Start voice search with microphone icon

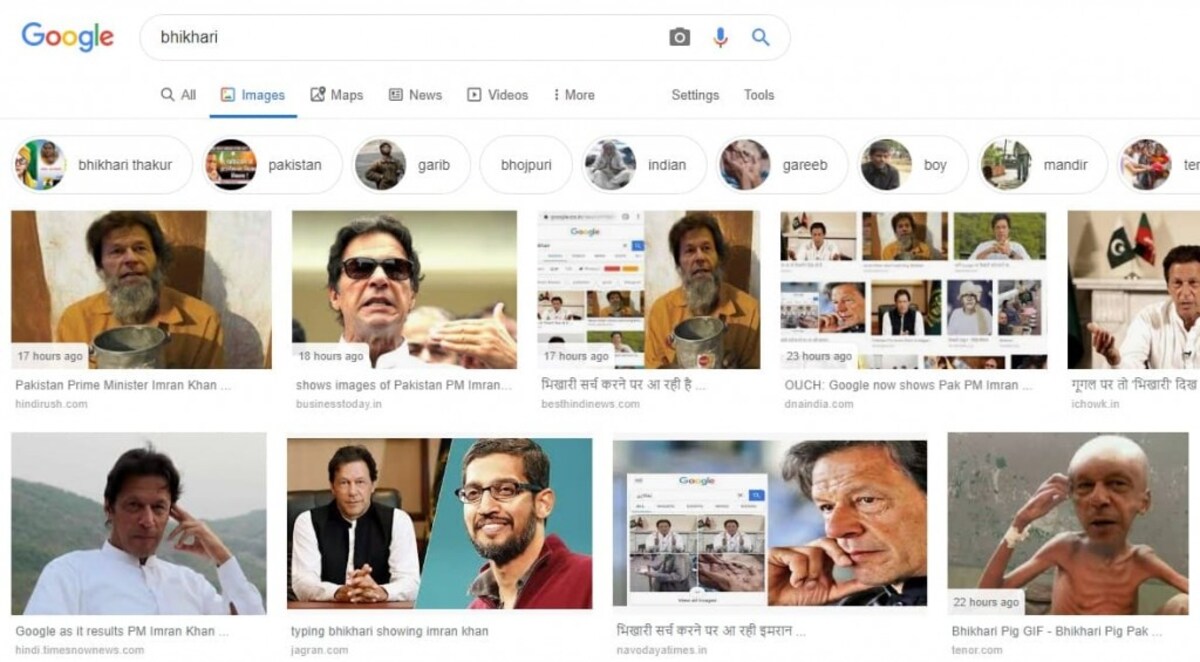point(720,37)
